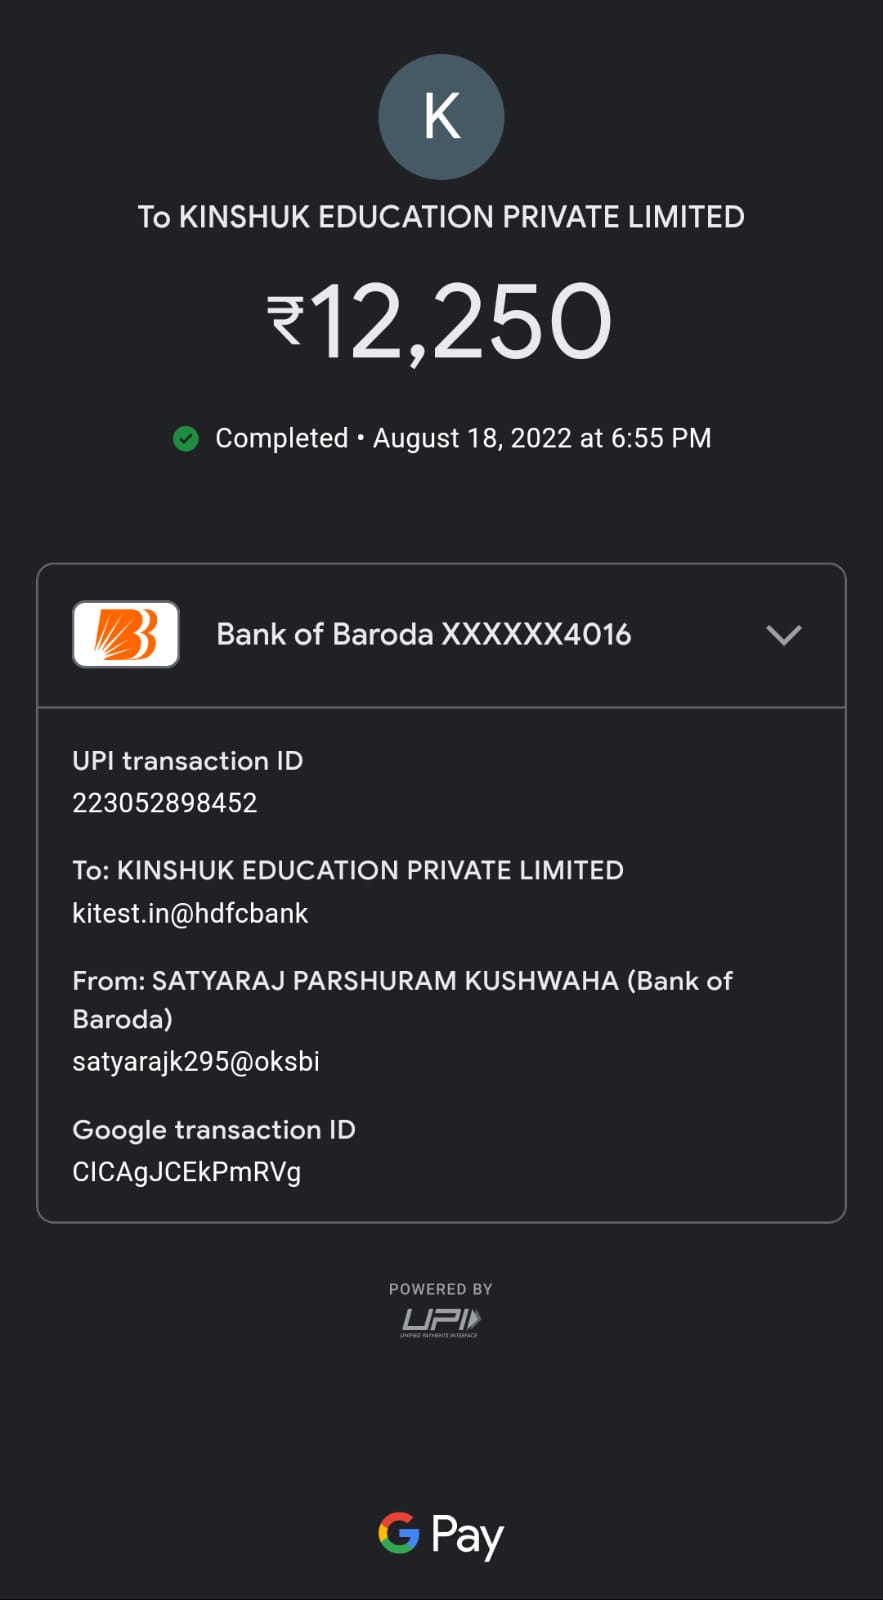
Task: Click the Google transaction ID label
Action: [214, 1130]
